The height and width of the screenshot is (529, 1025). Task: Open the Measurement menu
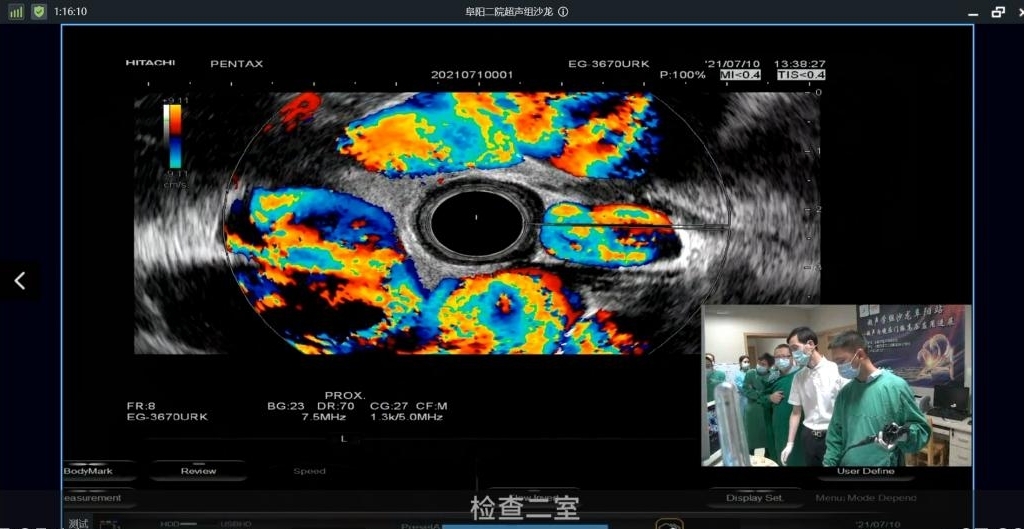(92, 497)
